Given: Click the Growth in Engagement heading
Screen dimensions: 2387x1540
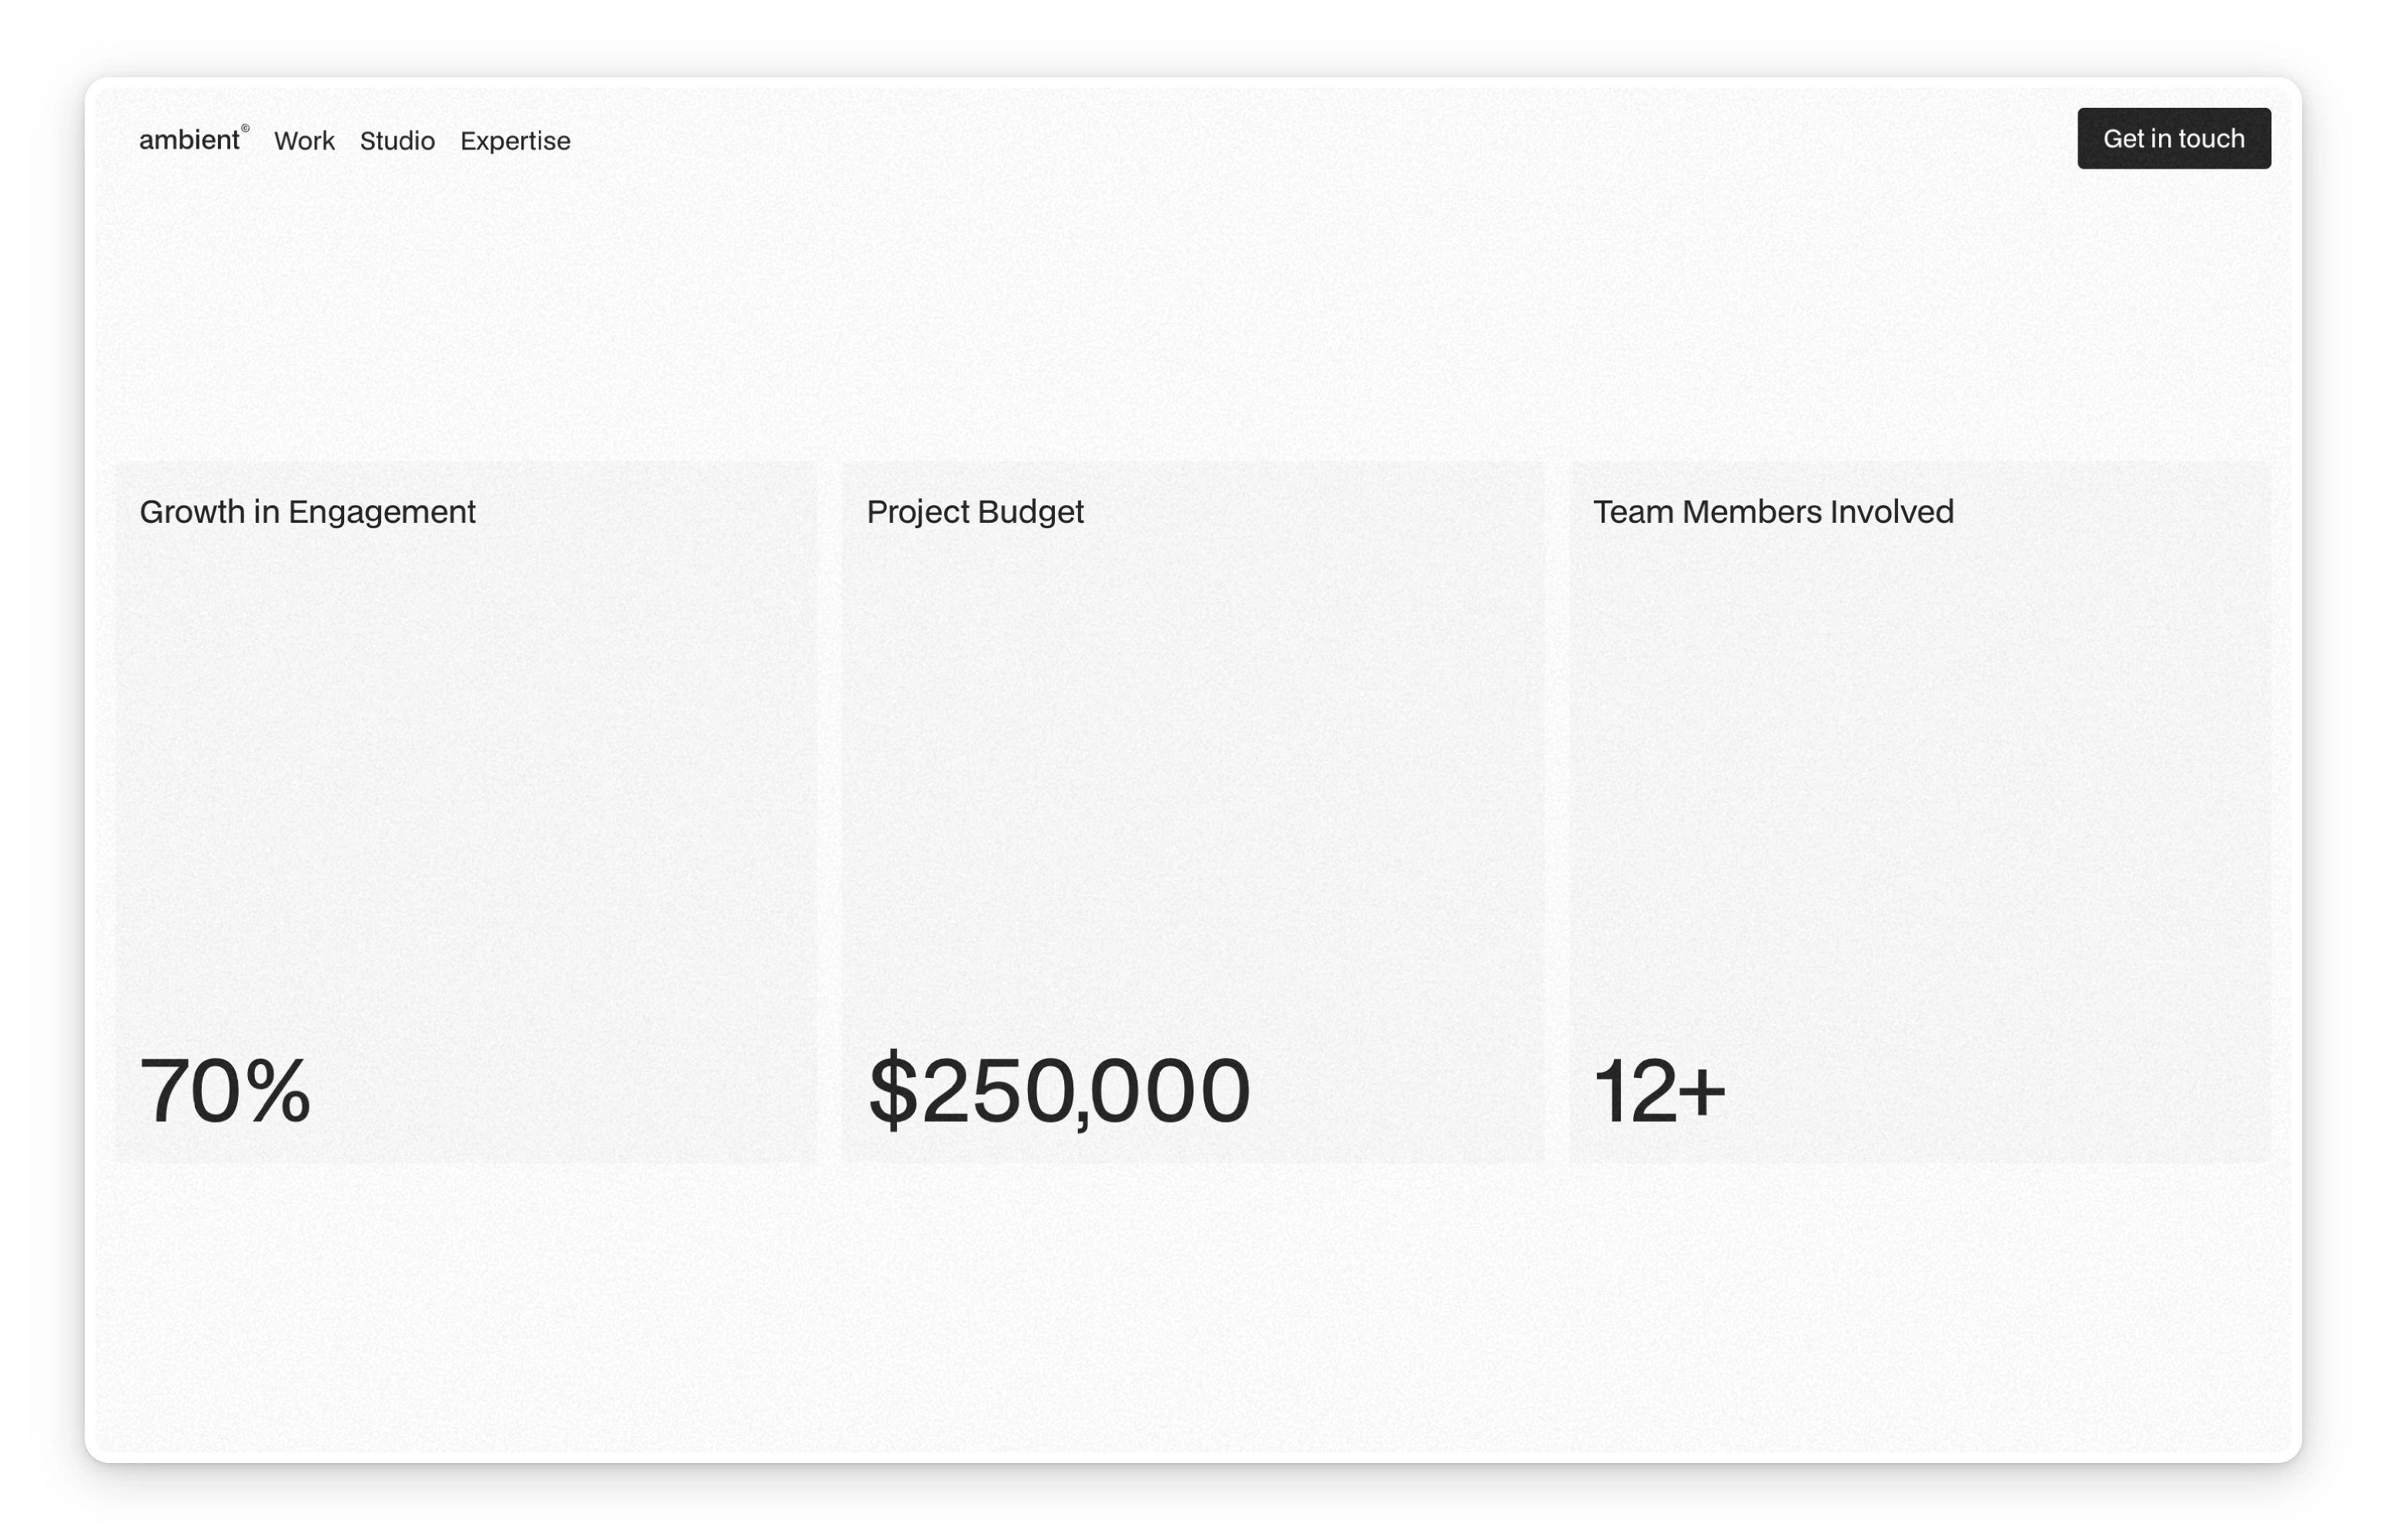Looking at the screenshot, I should (307, 512).
